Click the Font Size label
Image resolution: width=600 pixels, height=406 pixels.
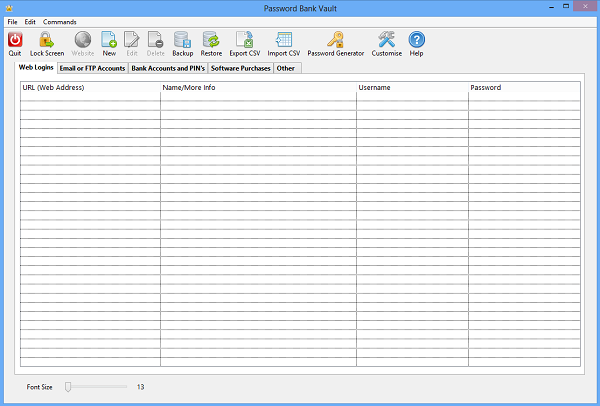(39, 387)
